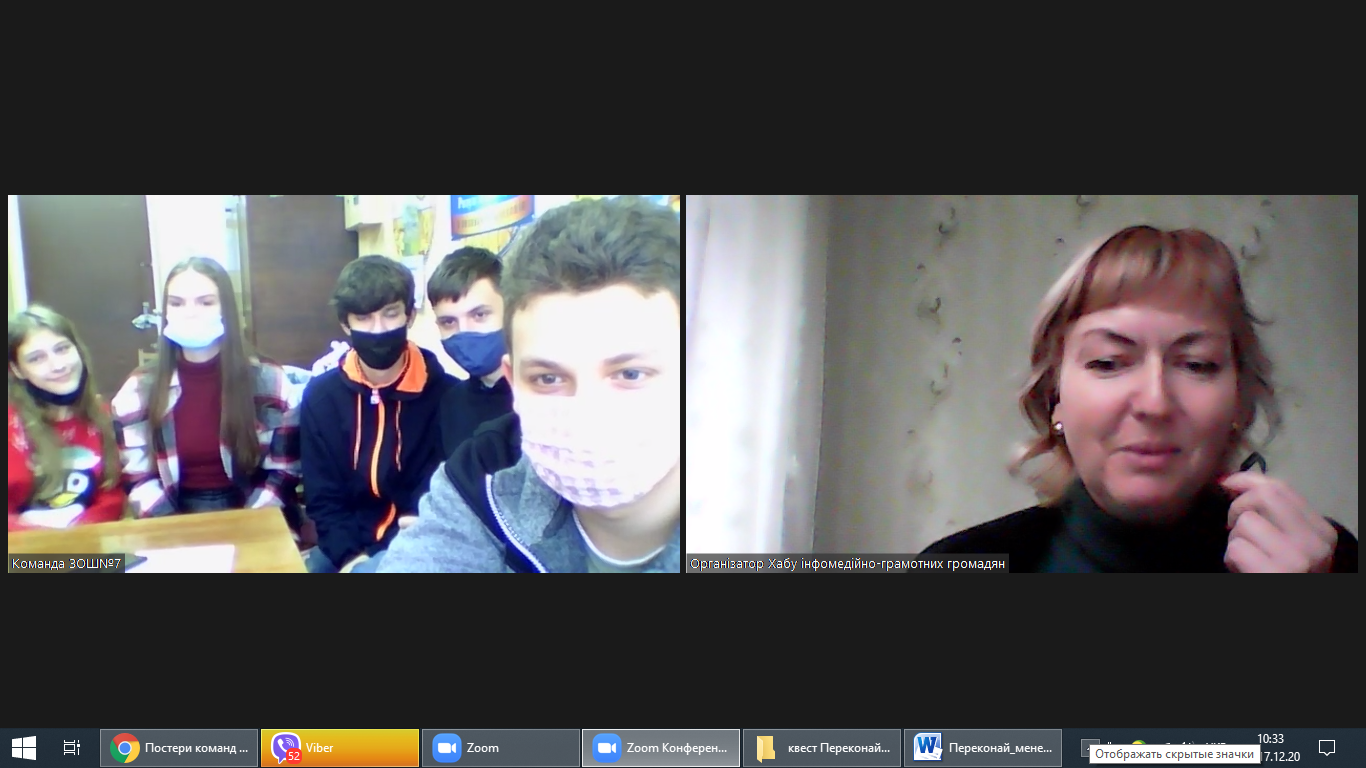This screenshot has width=1366, height=768.
Task: Open Viber with 52 unread messages
Action: click(x=339, y=747)
